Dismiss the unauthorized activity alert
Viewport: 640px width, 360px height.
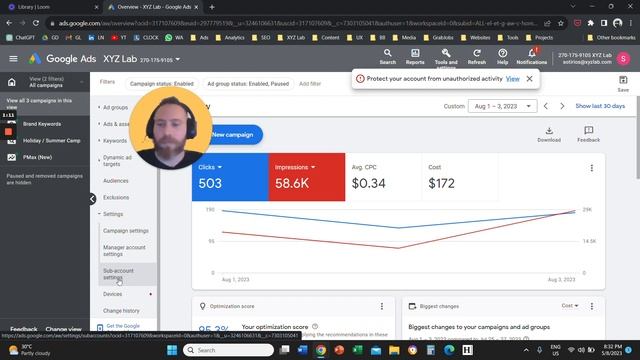pyautogui.click(x=529, y=79)
